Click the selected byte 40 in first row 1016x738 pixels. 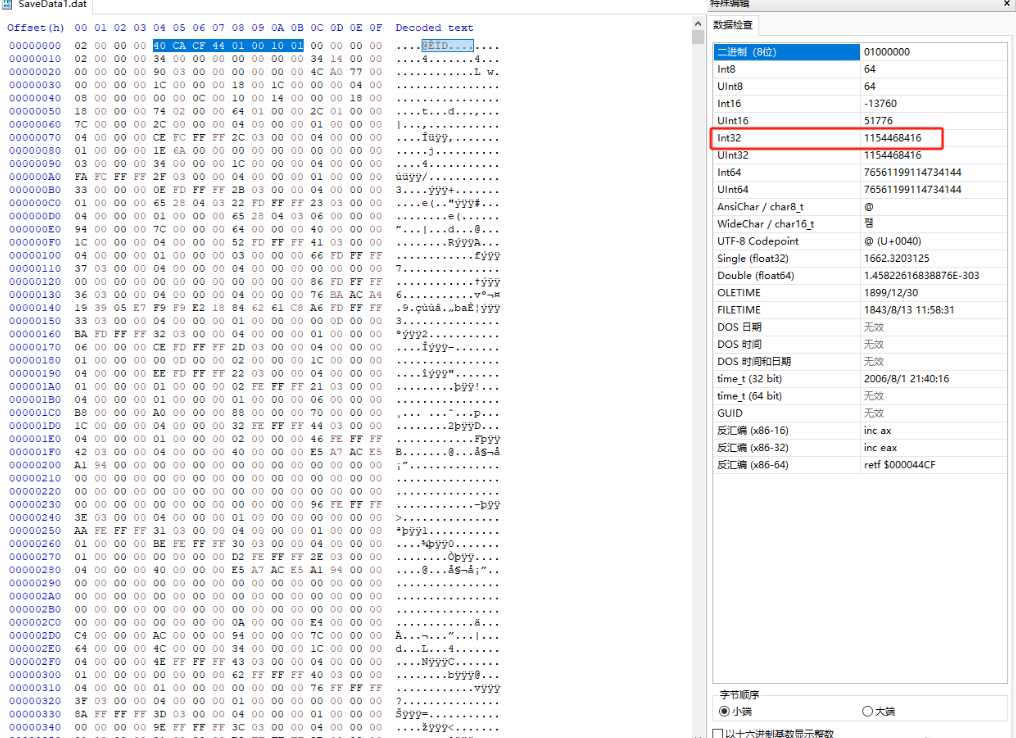point(159,46)
